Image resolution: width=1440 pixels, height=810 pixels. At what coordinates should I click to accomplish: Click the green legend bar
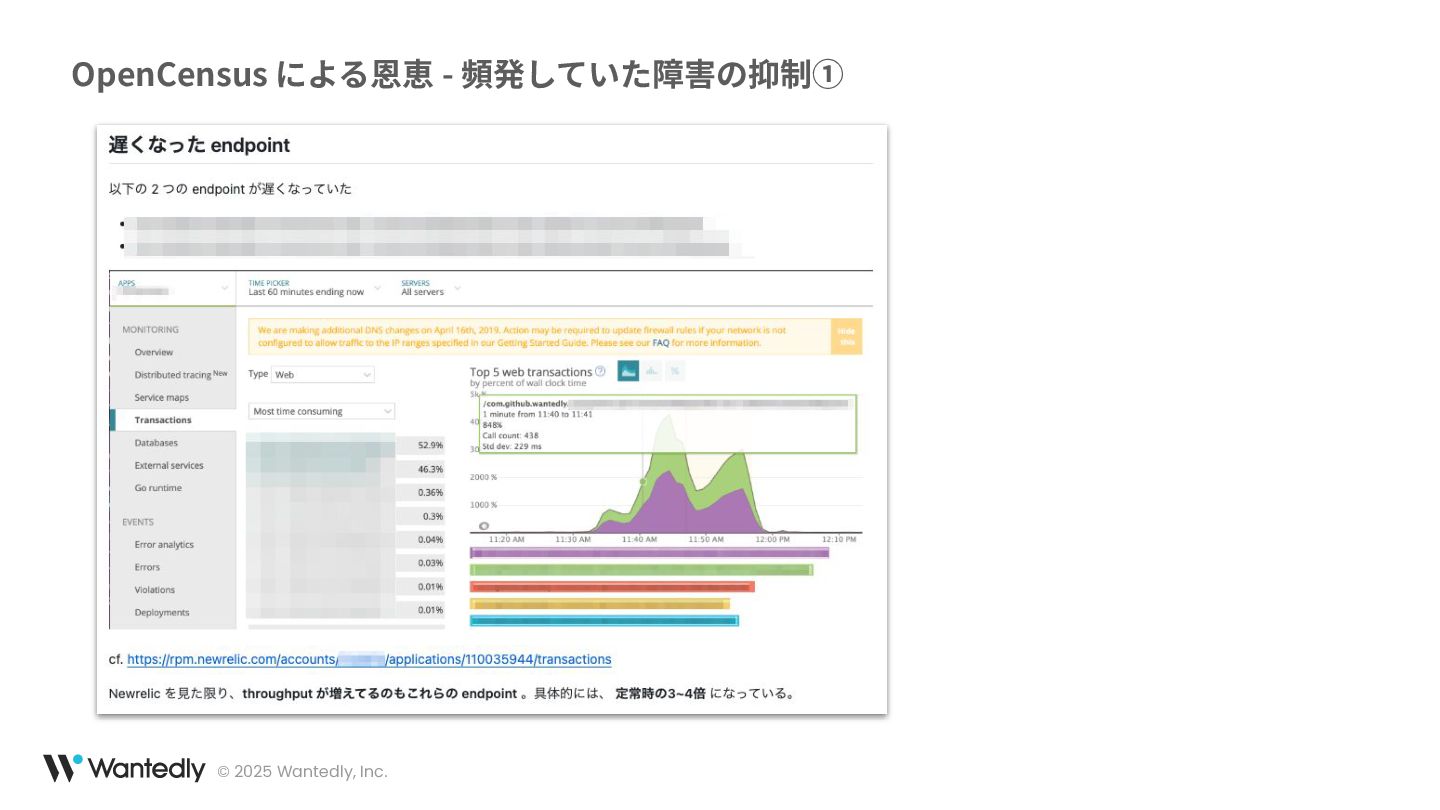642,570
